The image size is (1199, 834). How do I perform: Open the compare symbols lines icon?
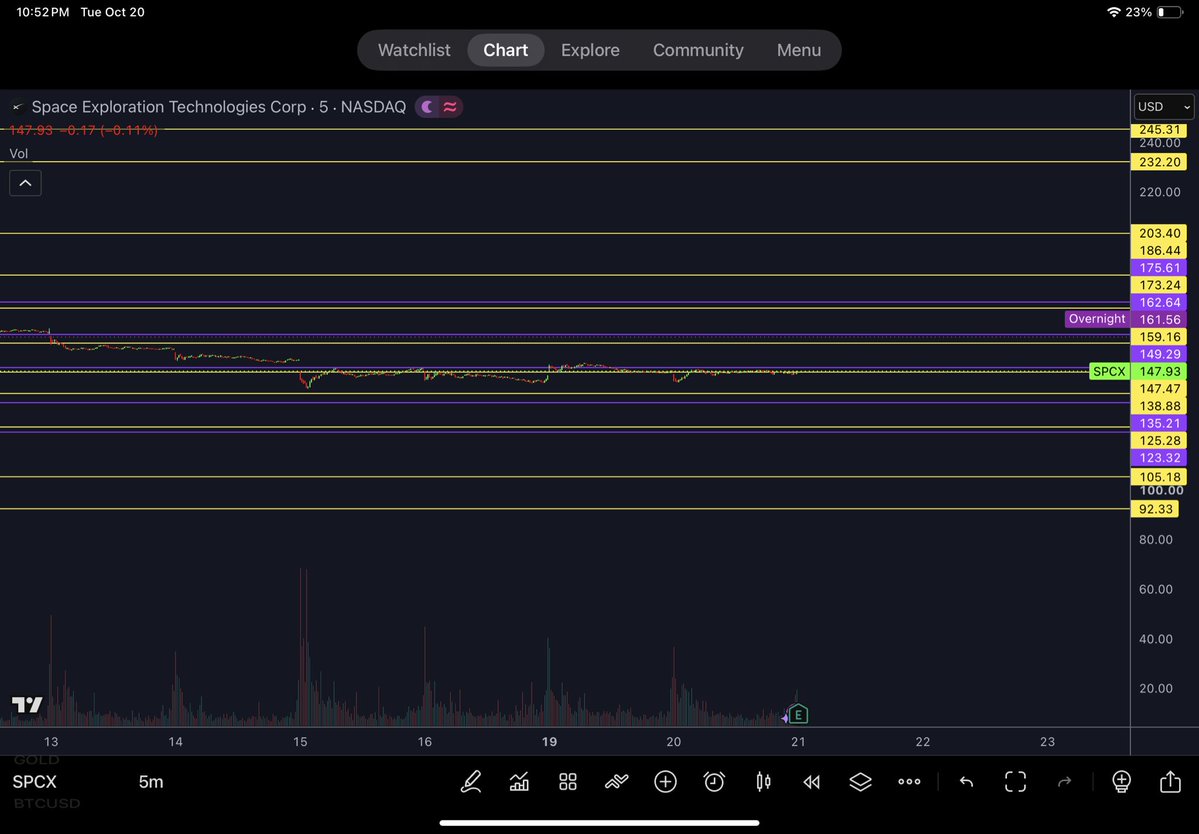tap(616, 782)
